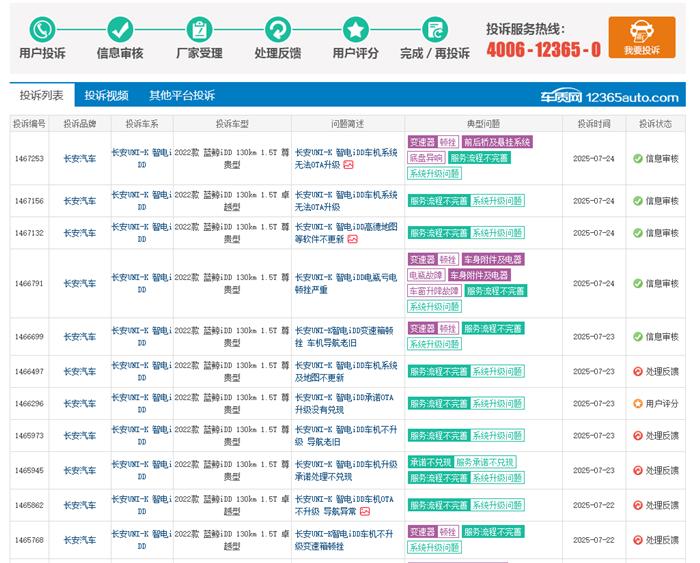Click status icon for complaint 1466791
Viewport: 700px width, 563px height.
(x=638, y=284)
